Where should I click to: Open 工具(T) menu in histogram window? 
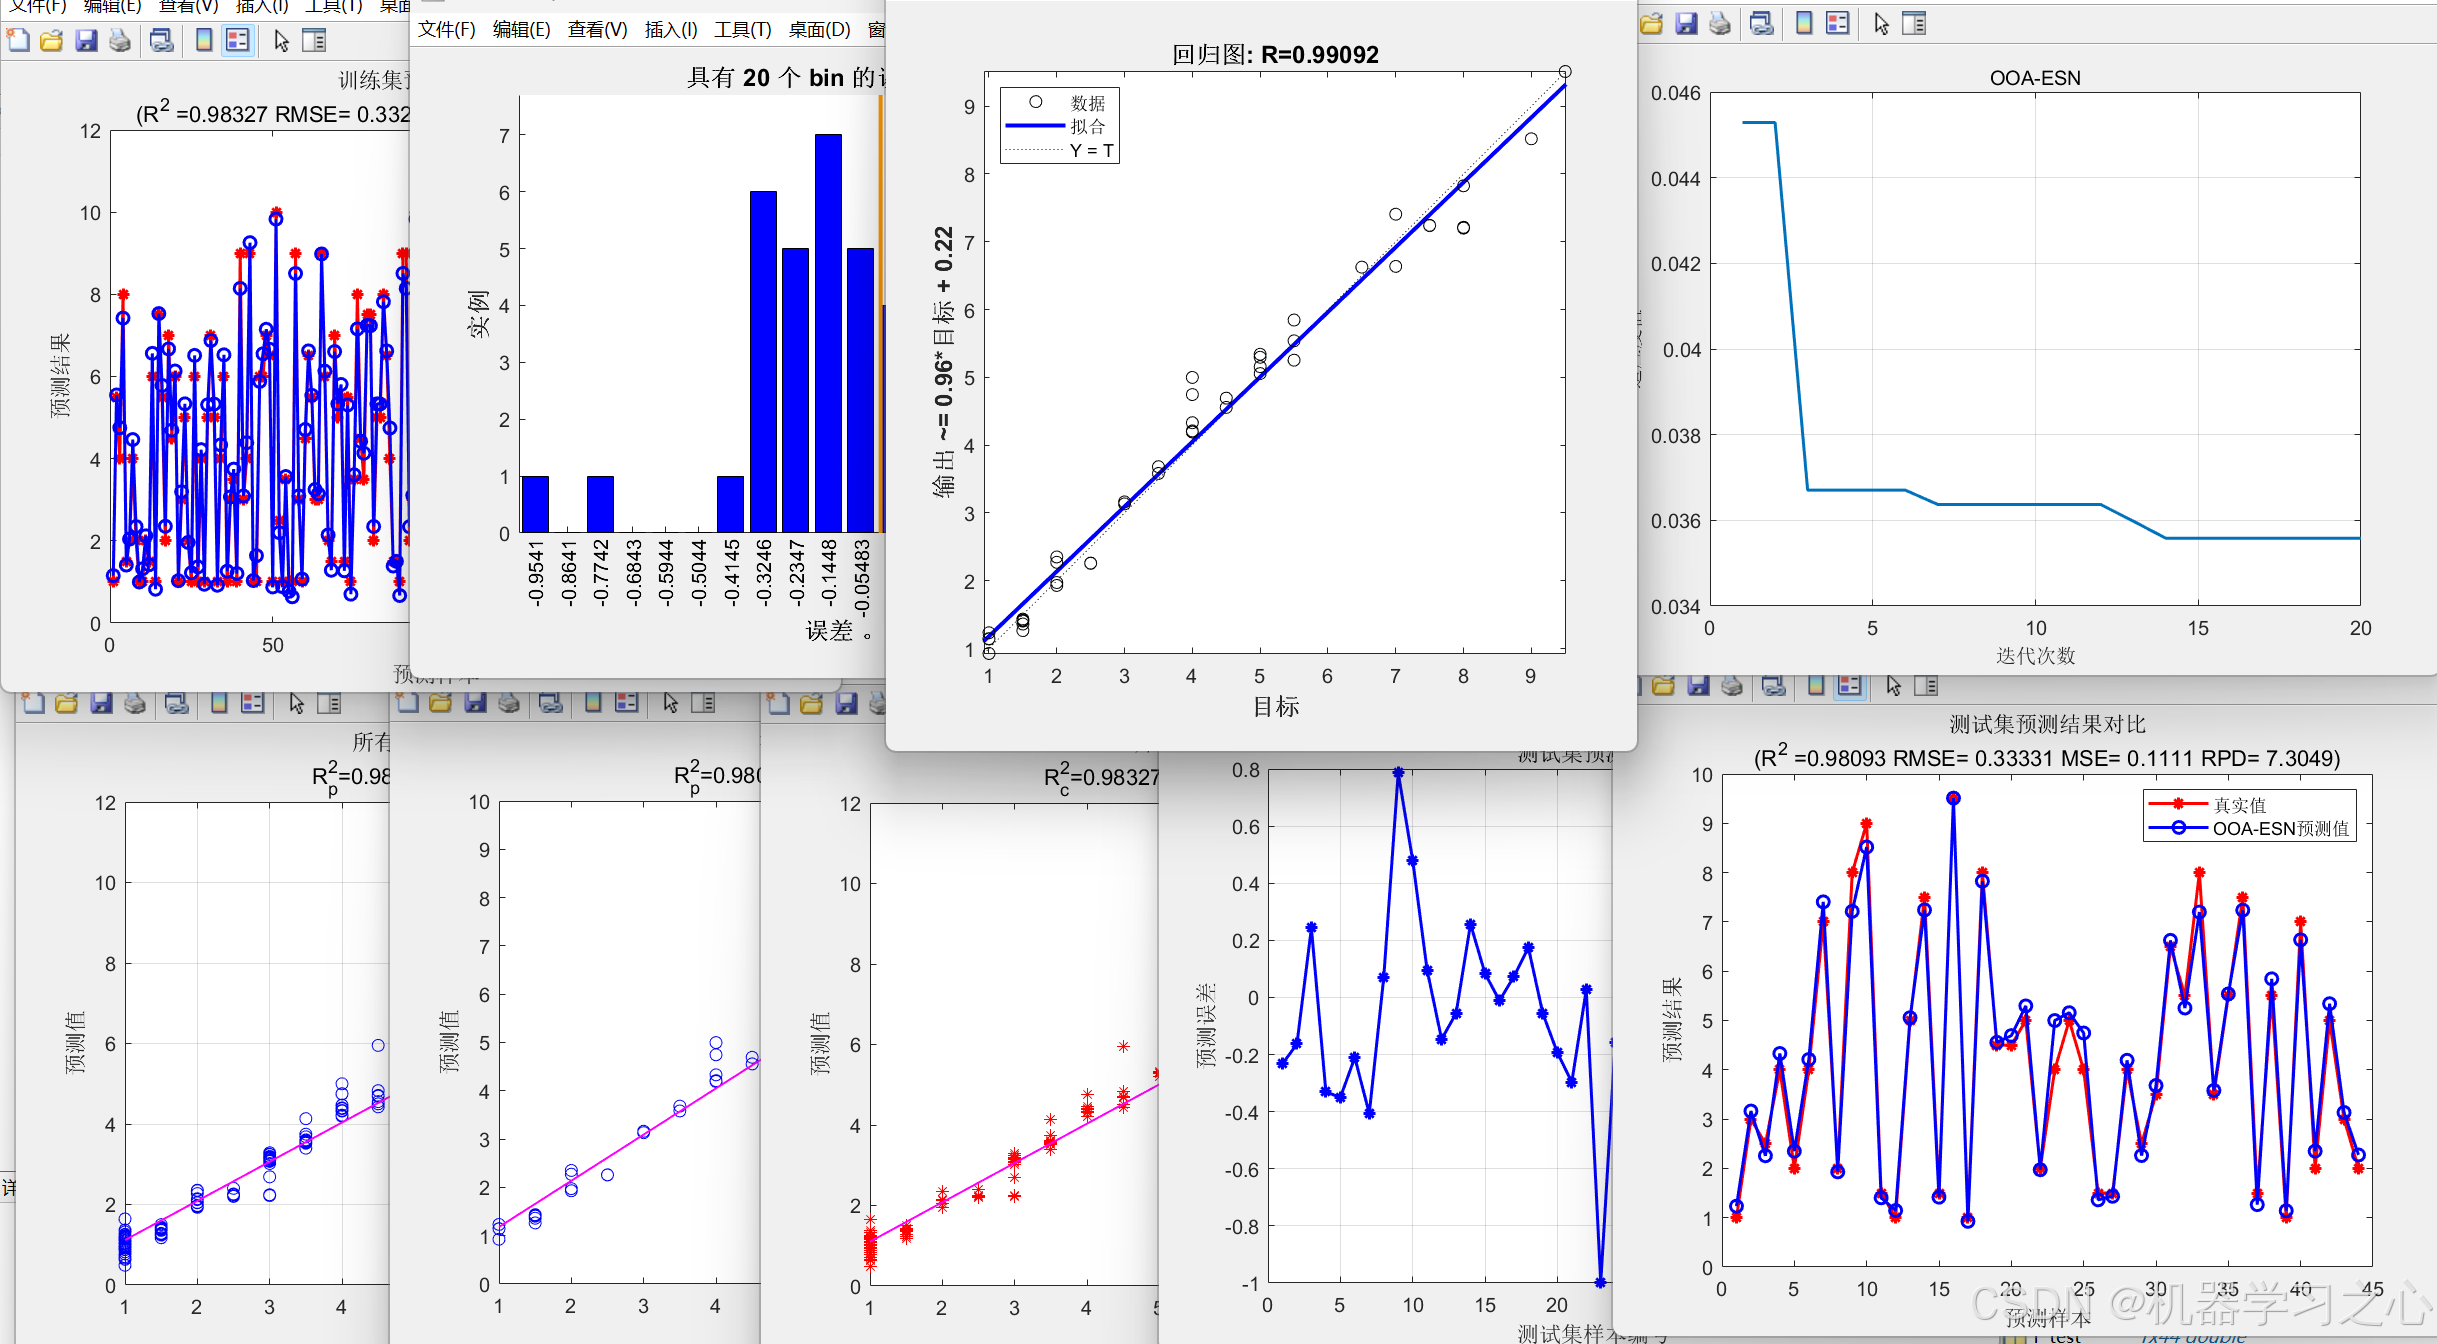tap(743, 30)
